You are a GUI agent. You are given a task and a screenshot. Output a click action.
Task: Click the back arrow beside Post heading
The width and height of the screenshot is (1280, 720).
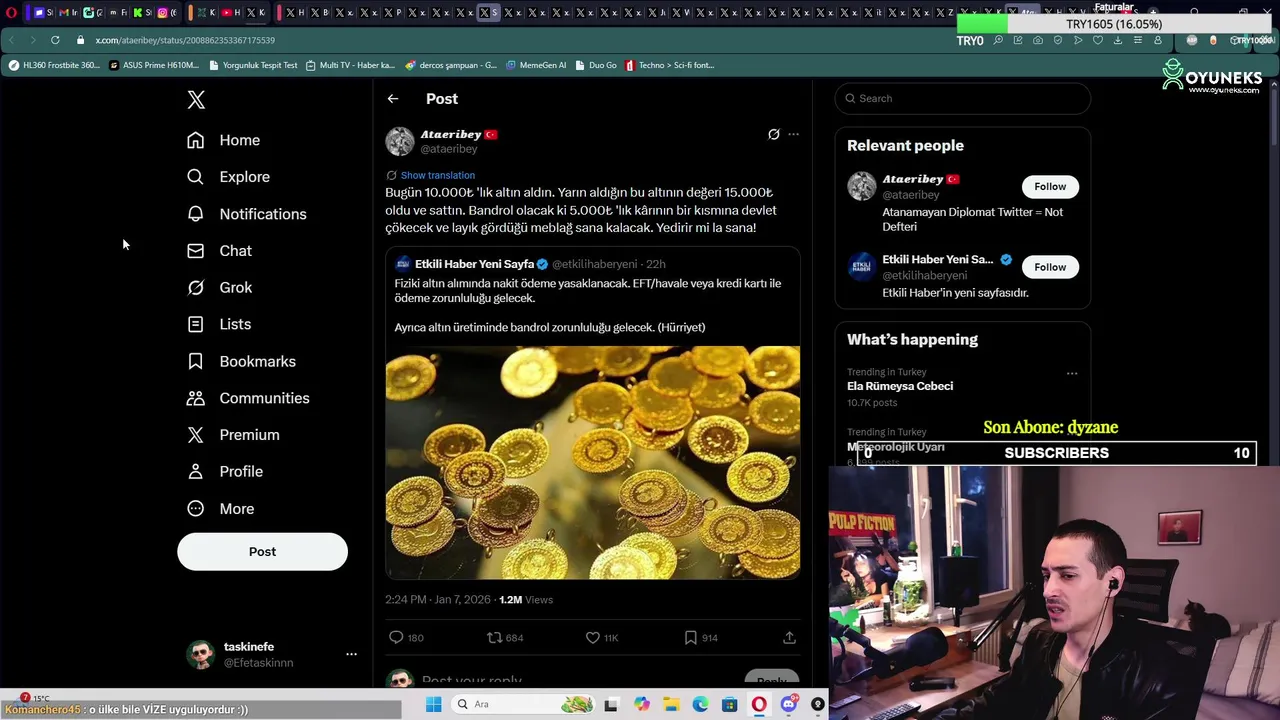[393, 99]
